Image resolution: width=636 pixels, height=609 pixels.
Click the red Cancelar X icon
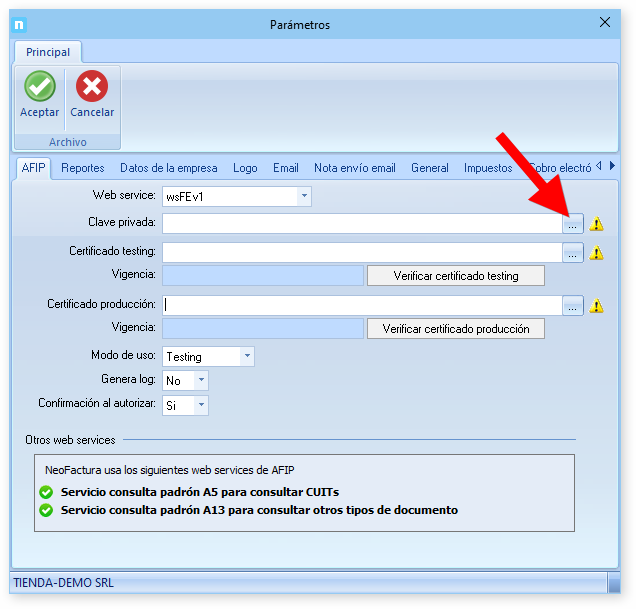[x=92, y=87]
